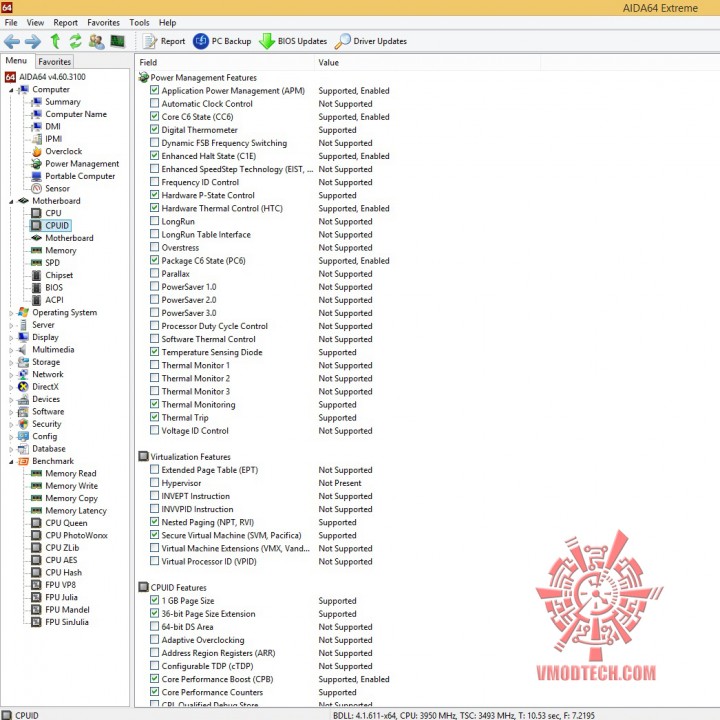720x720 pixels.
Task: Select the Portable Computer item
Action: click(x=73, y=176)
